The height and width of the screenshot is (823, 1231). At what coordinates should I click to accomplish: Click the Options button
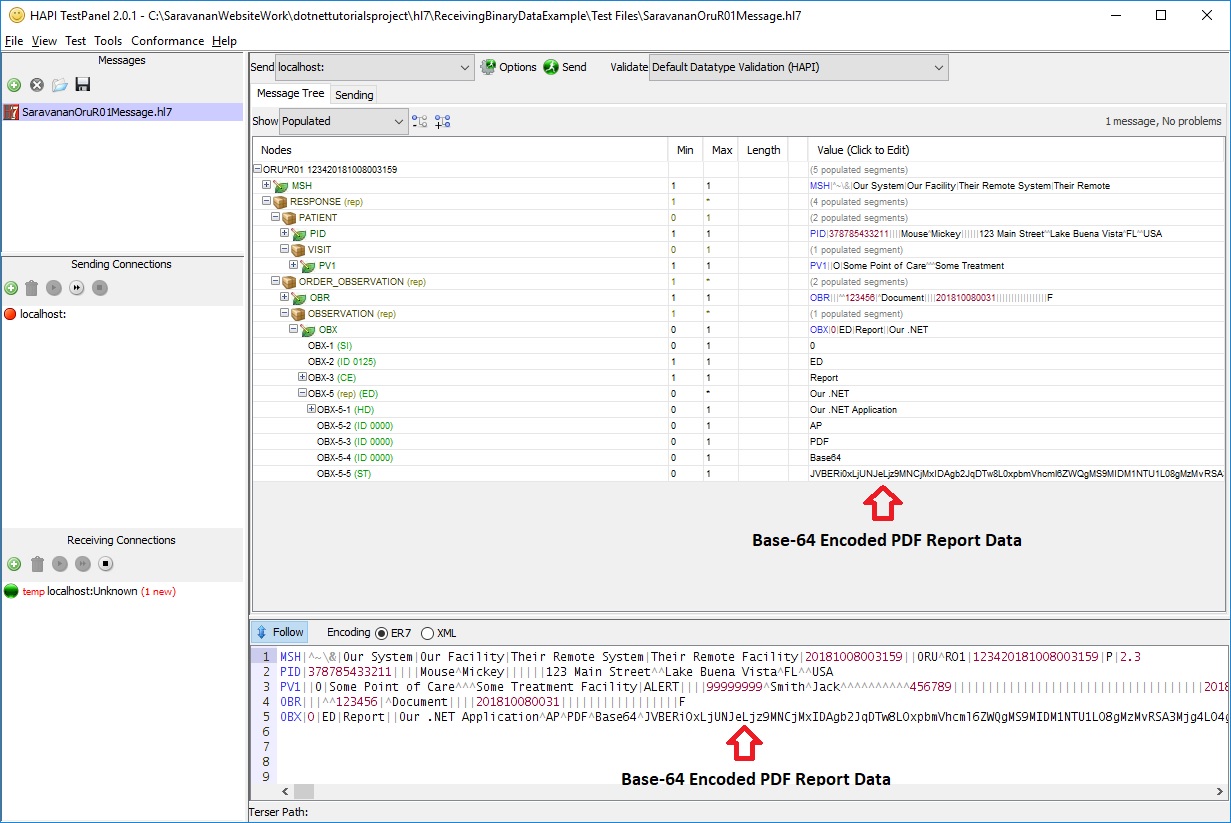click(508, 67)
